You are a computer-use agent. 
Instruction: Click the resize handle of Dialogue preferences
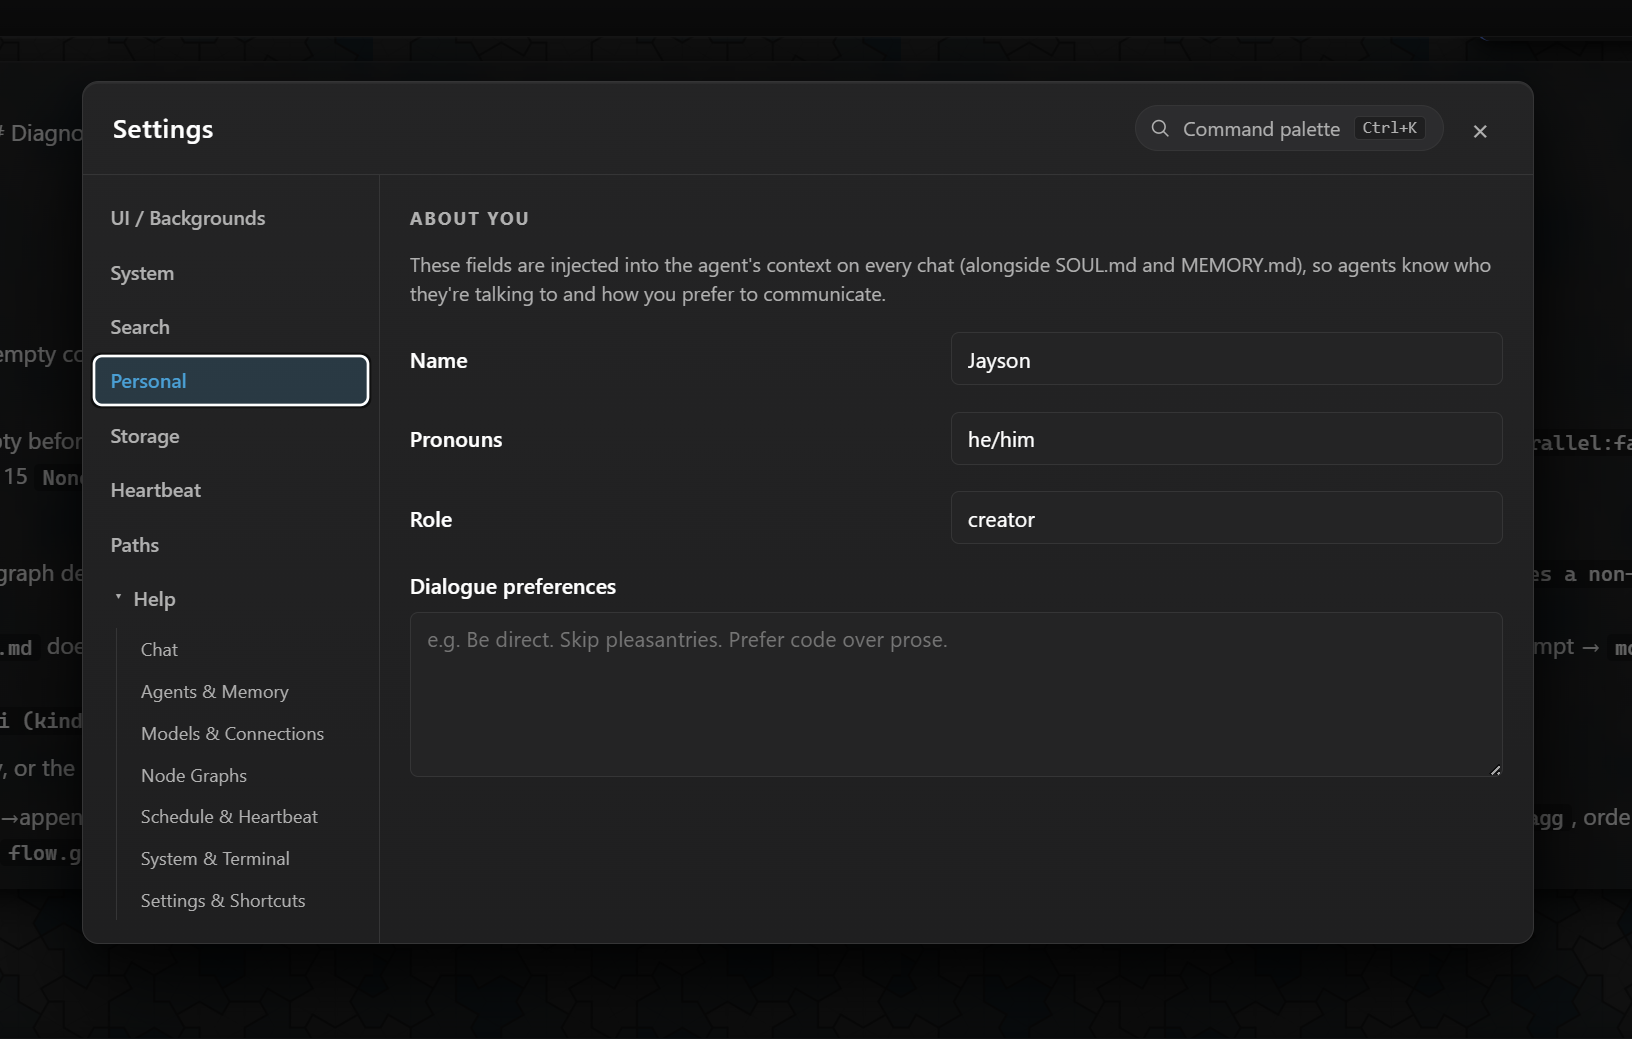coord(1495,770)
